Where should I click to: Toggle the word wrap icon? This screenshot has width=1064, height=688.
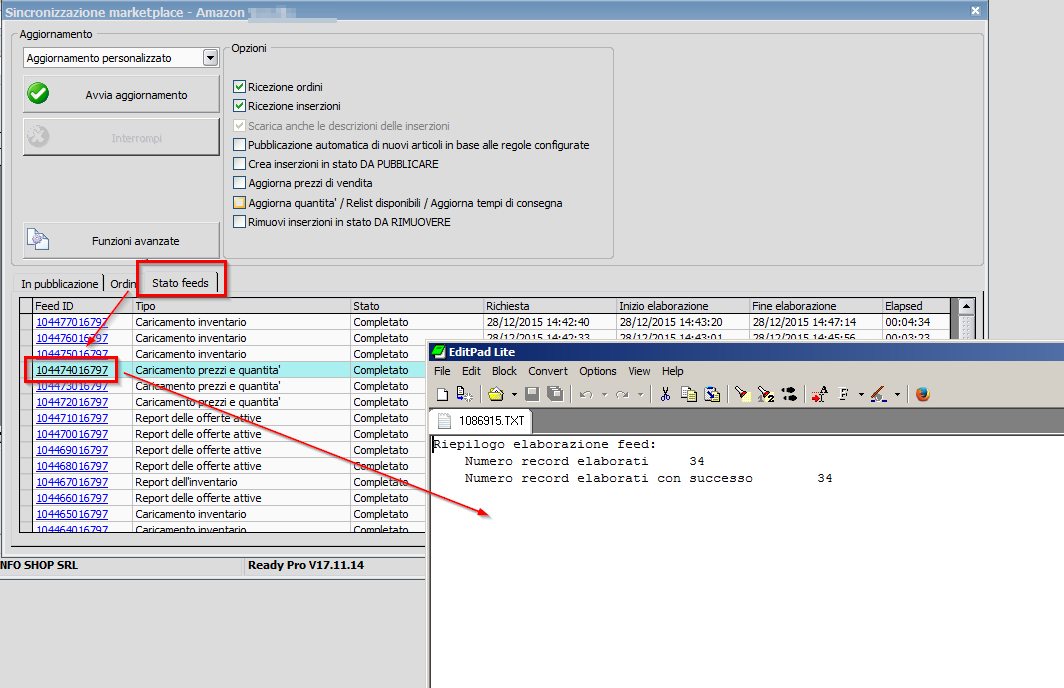820,394
